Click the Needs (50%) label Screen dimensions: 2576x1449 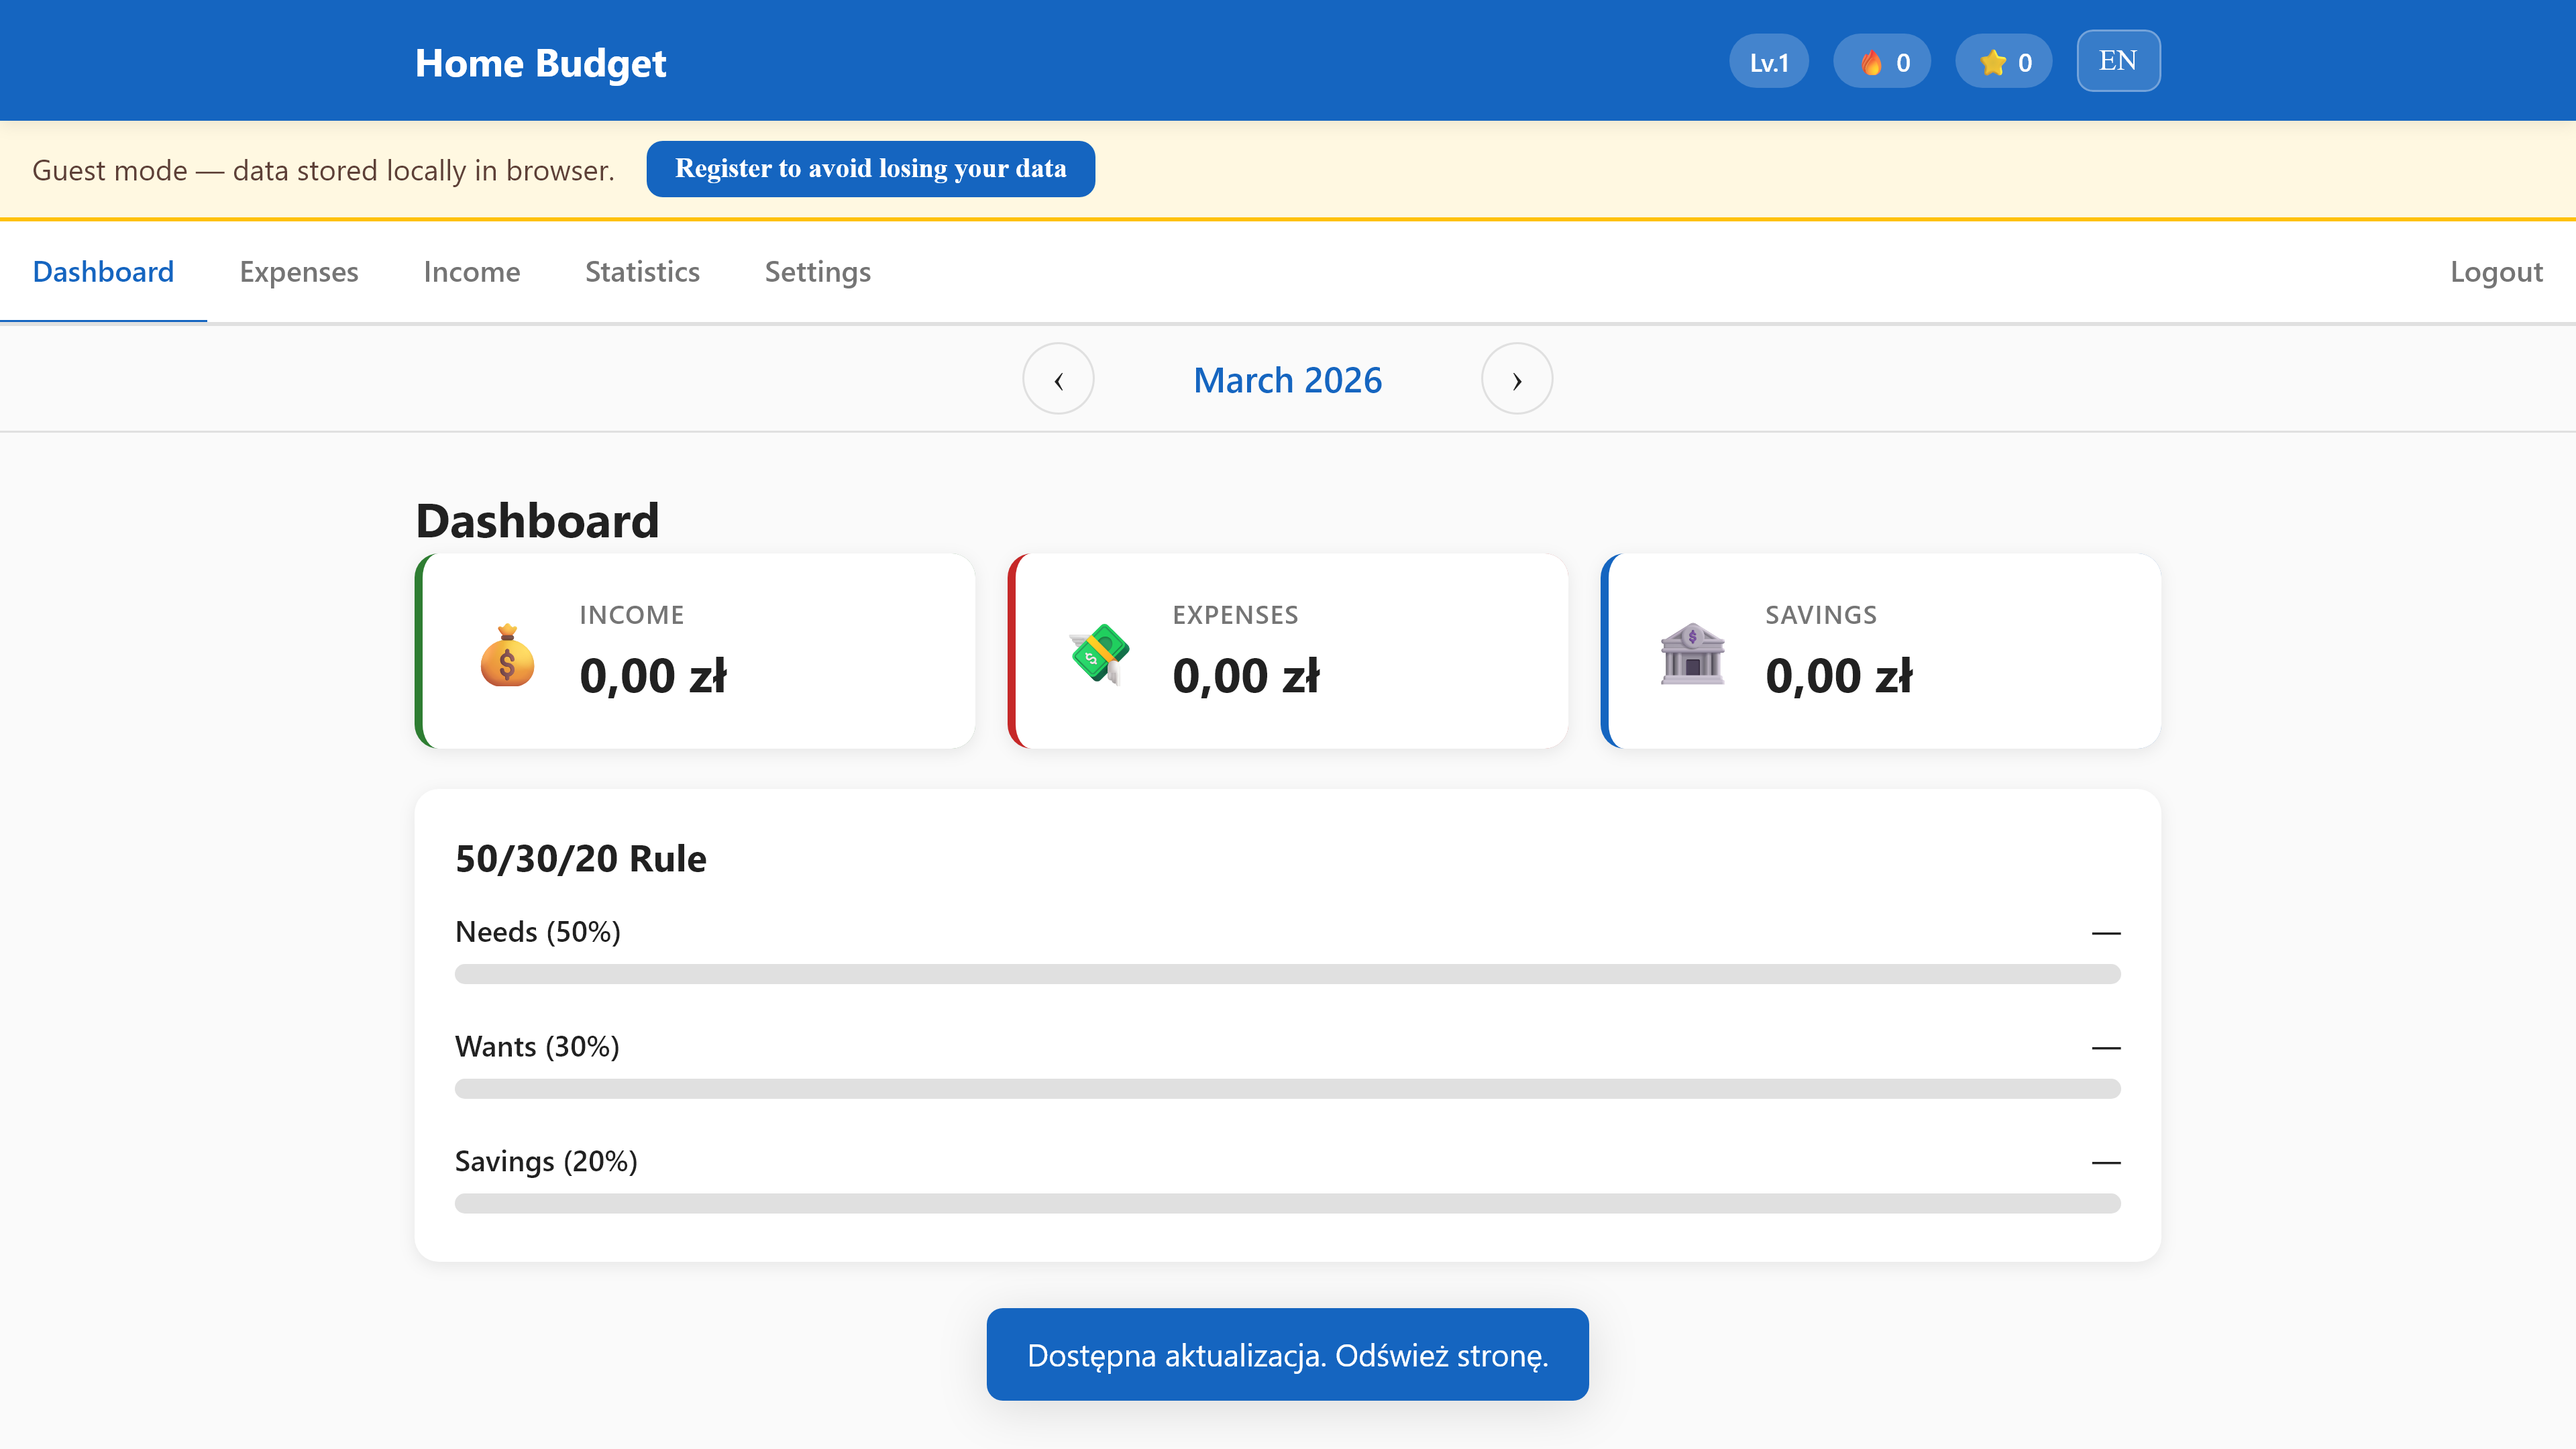[x=538, y=932]
